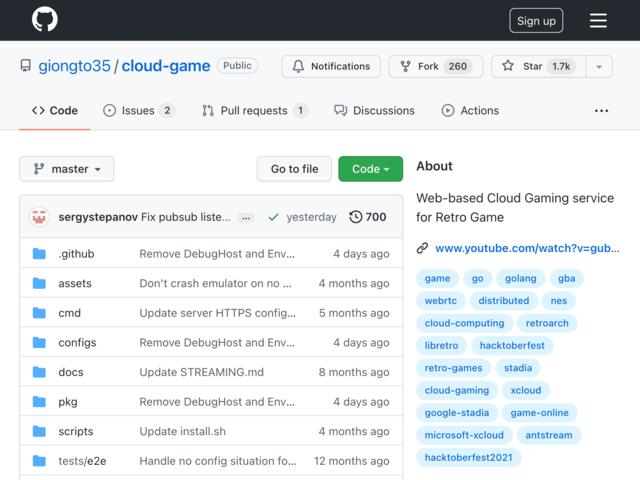Click the configs folder icon

[39, 342]
